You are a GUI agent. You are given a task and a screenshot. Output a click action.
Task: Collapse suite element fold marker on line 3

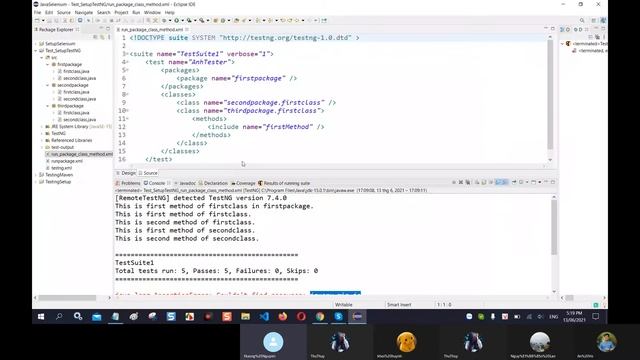127,54
